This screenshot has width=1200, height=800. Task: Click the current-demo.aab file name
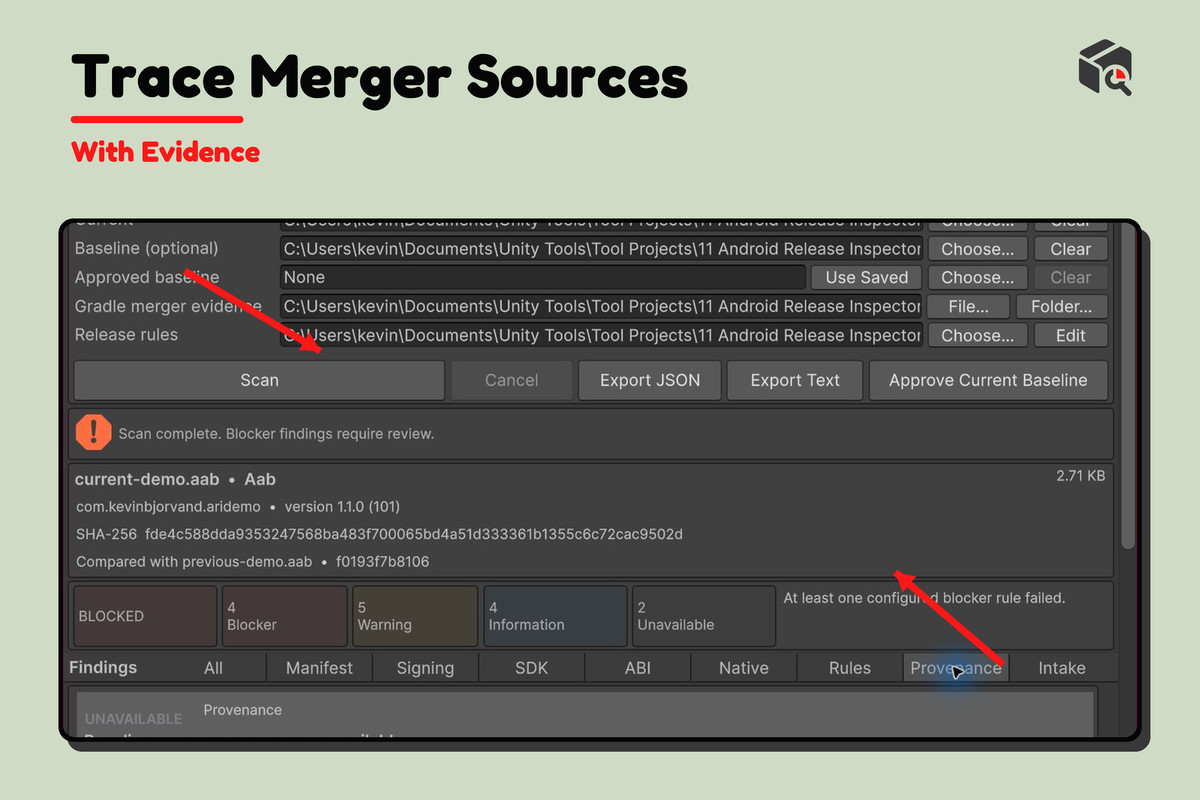(147, 479)
